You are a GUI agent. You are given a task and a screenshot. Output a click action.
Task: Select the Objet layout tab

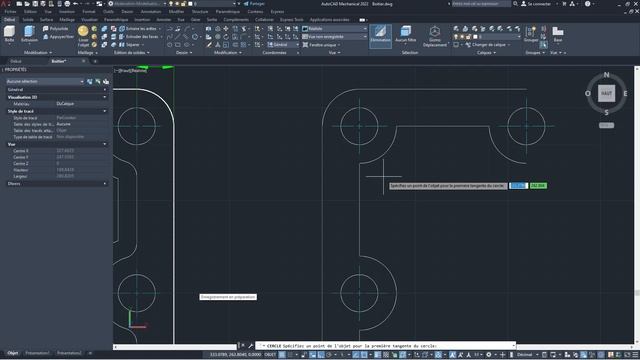[13, 353]
